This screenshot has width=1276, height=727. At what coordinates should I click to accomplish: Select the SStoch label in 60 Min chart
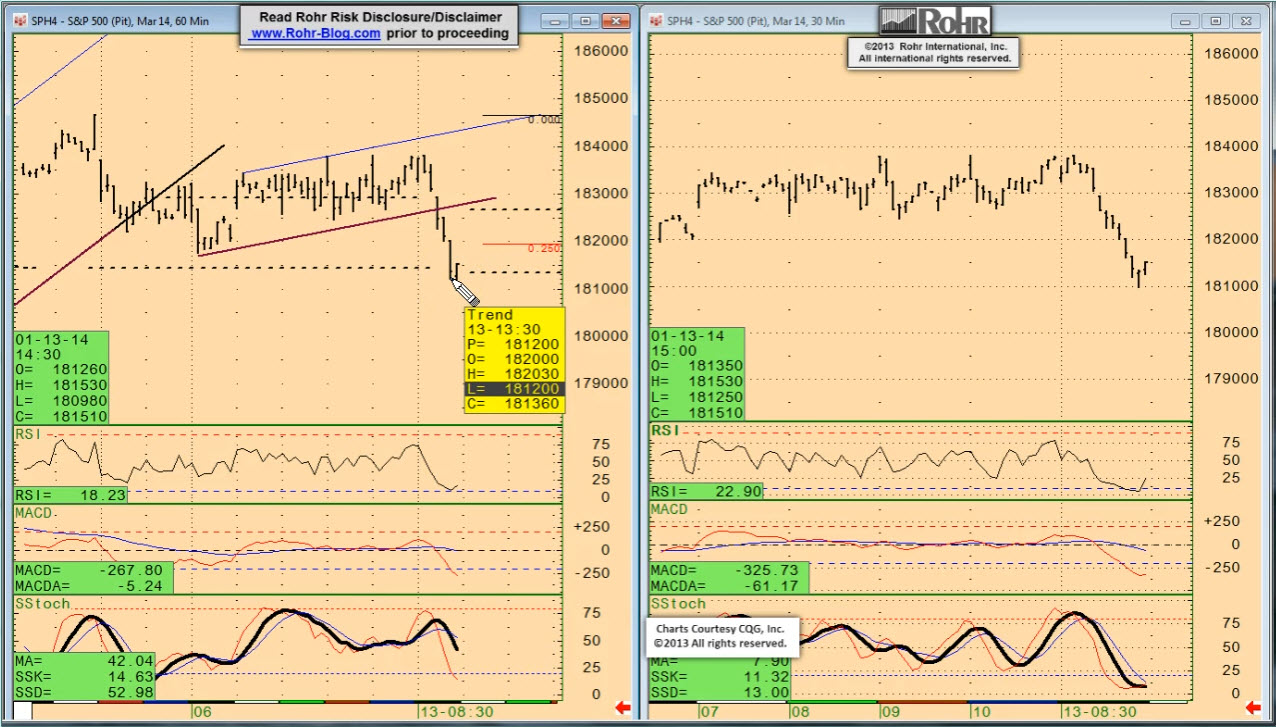click(x=42, y=603)
